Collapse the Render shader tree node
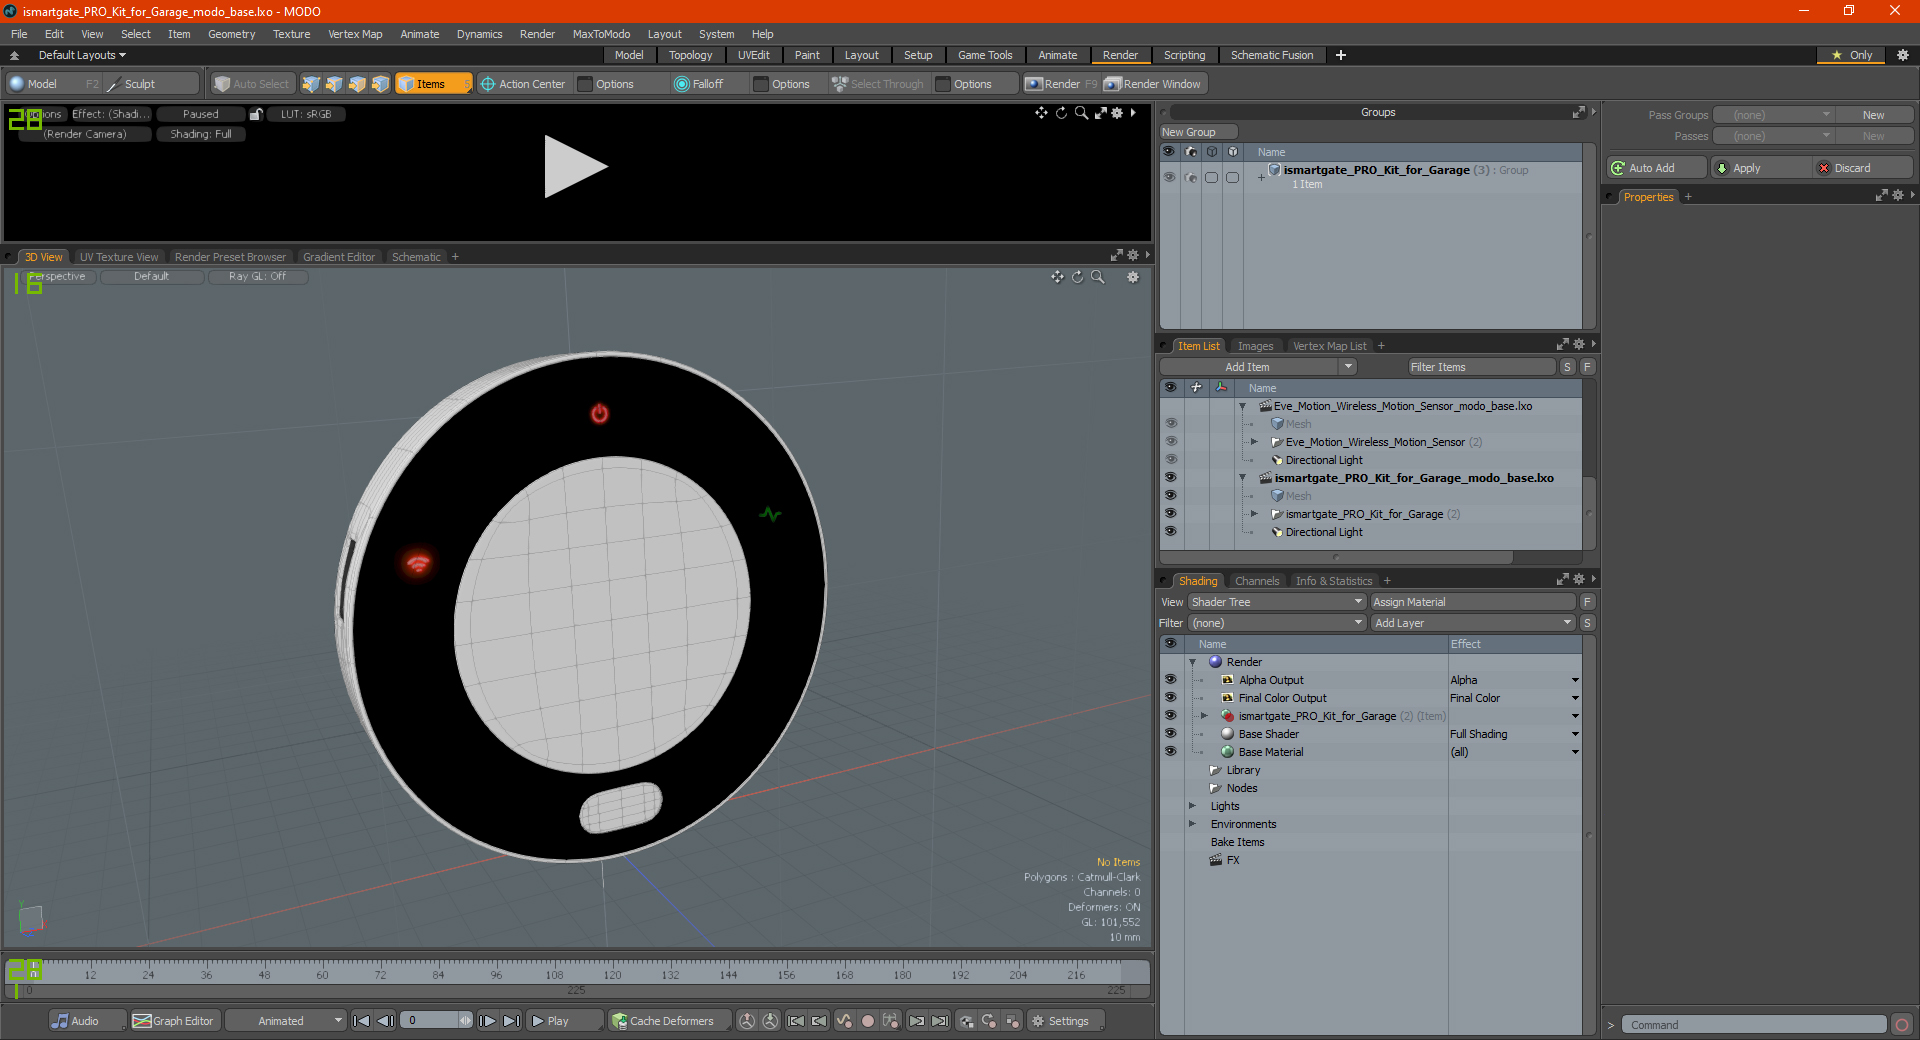The height and width of the screenshot is (1040, 1920). pyautogui.click(x=1192, y=662)
